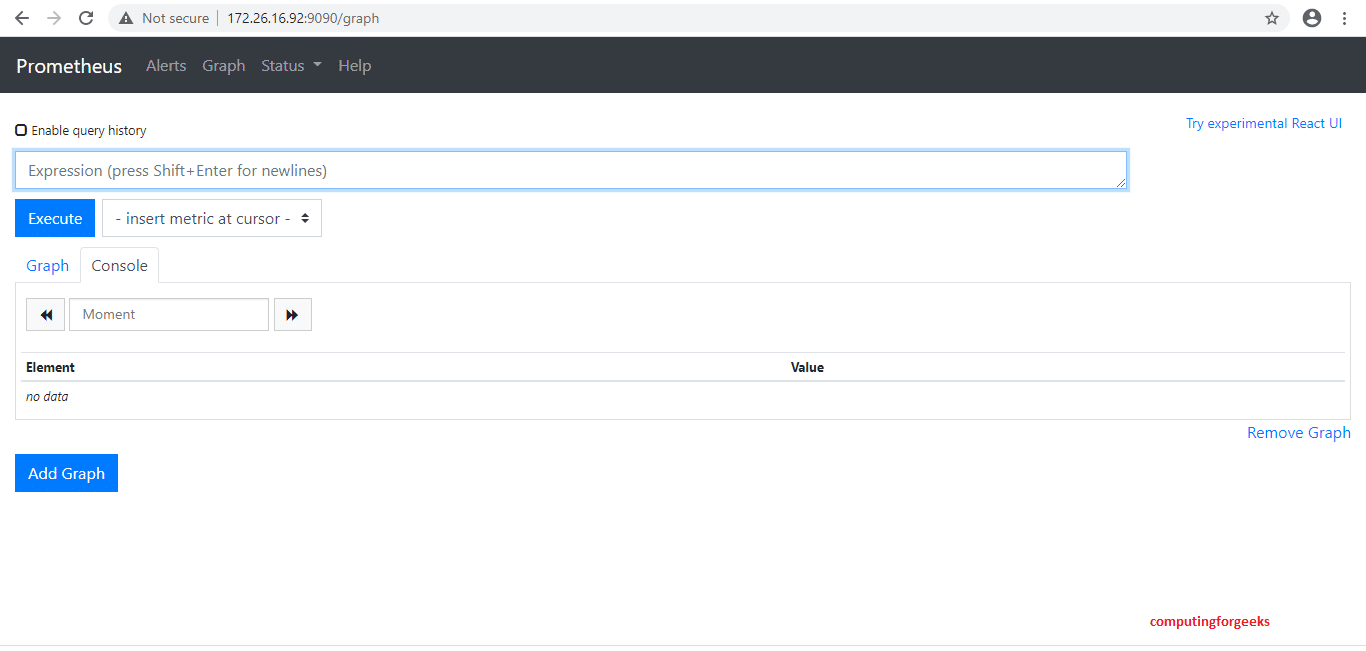Remove the current graph panel
This screenshot has width=1366, height=651.
(x=1298, y=432)
